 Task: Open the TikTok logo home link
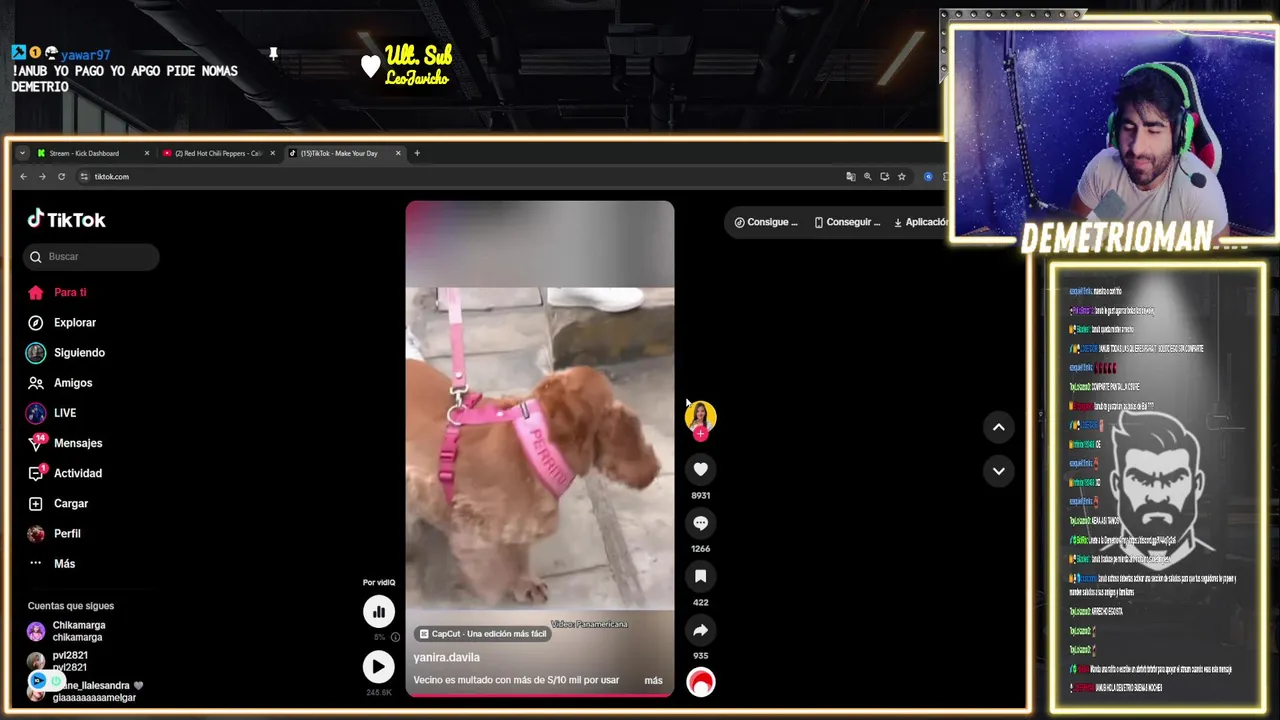[x=66, y=220]
